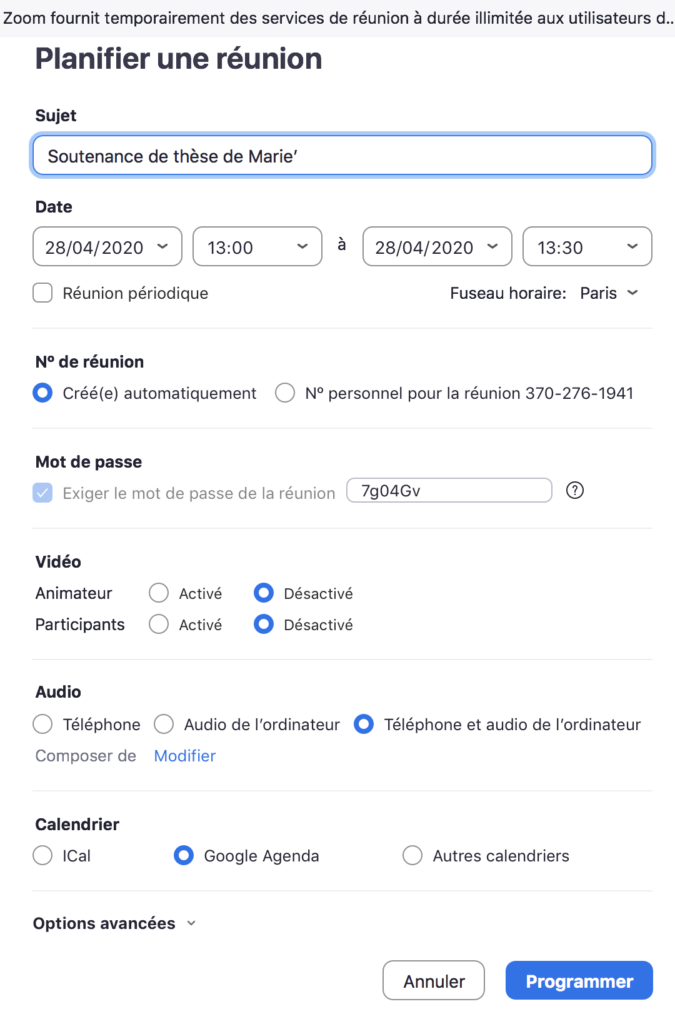
Task: Click the Modifier link under Audio
Action: coord(185,756)
